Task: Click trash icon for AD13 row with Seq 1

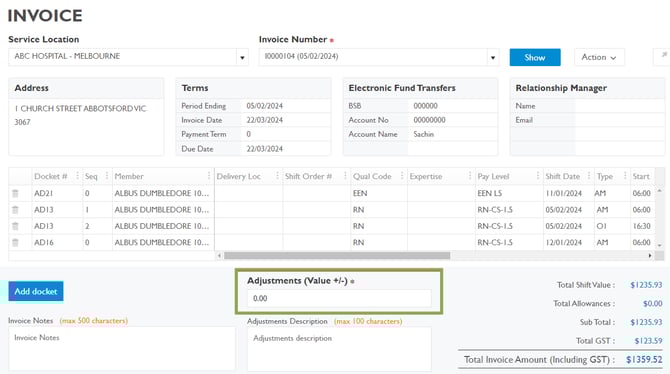Action: (15, 209)
